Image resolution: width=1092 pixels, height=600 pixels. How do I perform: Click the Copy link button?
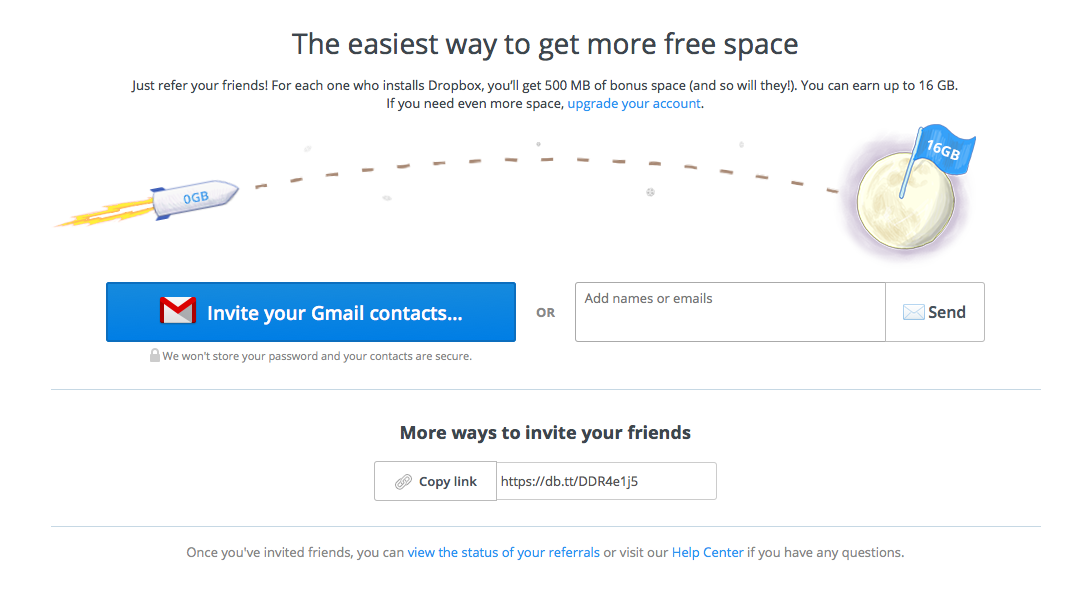coord(435,481)
